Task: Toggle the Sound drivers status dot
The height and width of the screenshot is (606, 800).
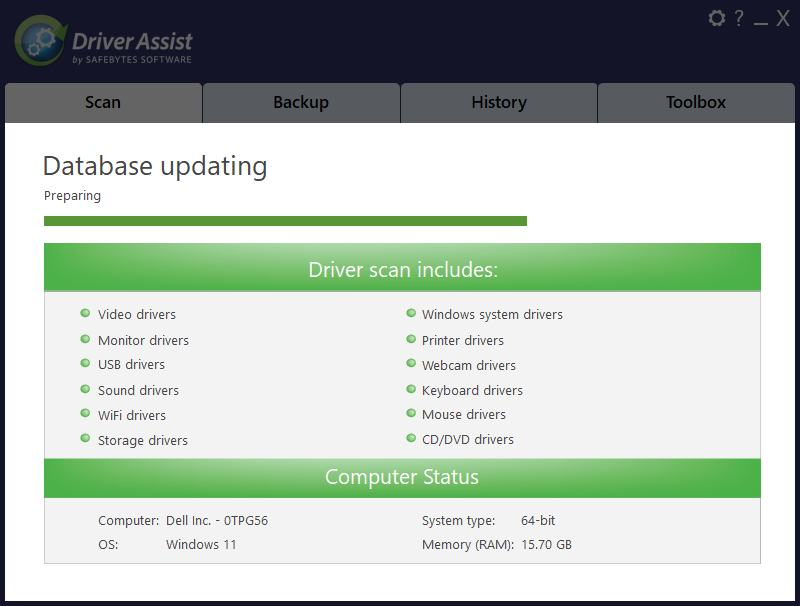Action: (x=86, y=389)
